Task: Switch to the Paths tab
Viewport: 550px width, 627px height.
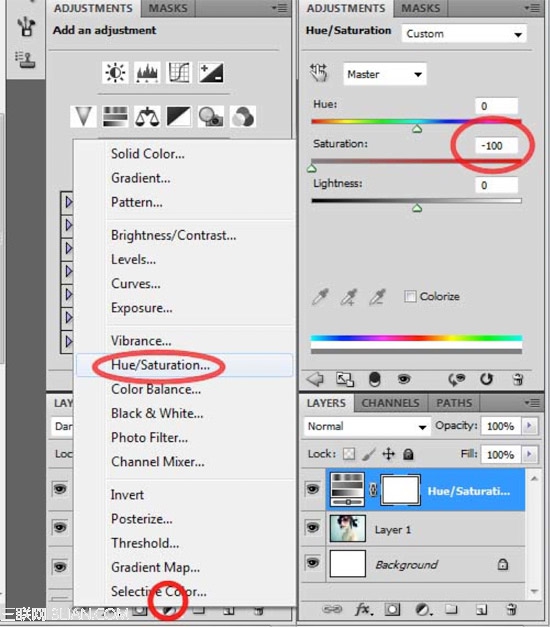Action: point(454,403)
